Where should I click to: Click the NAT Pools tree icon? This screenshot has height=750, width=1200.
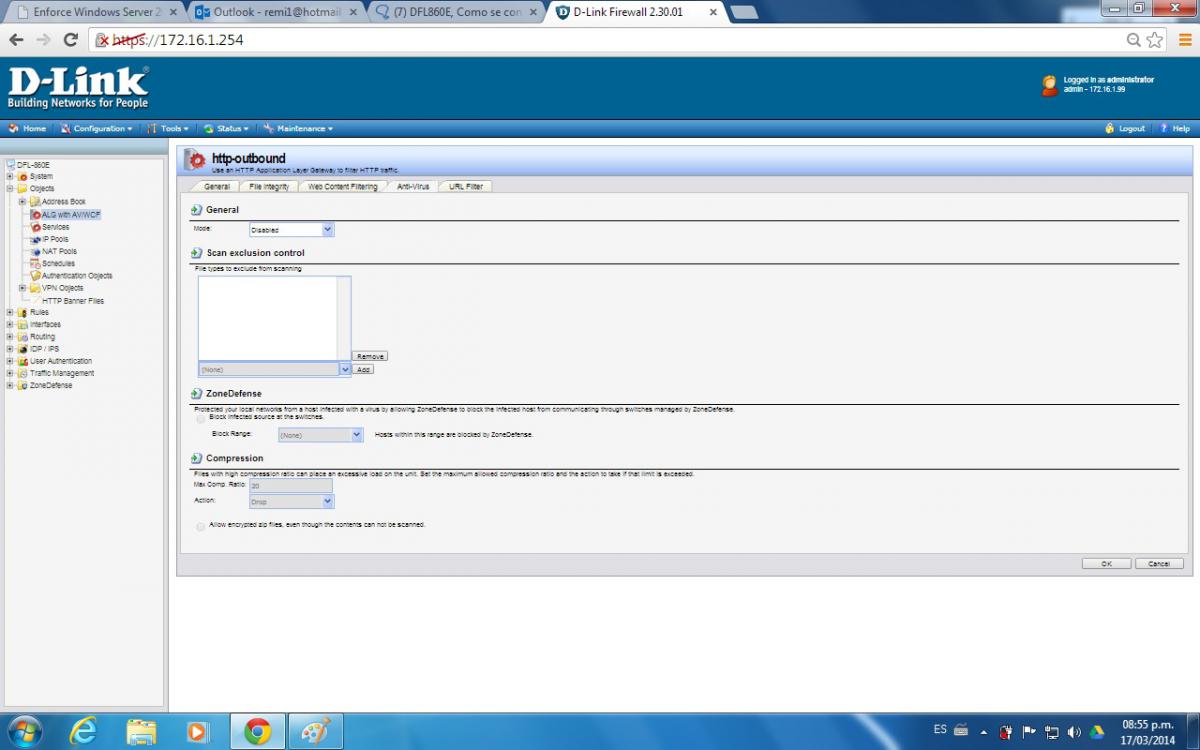point(35,251)
